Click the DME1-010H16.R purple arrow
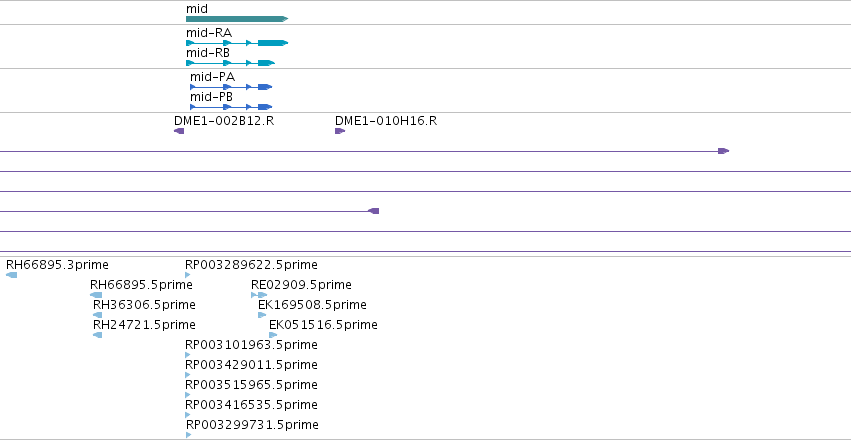The width and height of the screenshot is (851, 440). [x=340, y=131]
